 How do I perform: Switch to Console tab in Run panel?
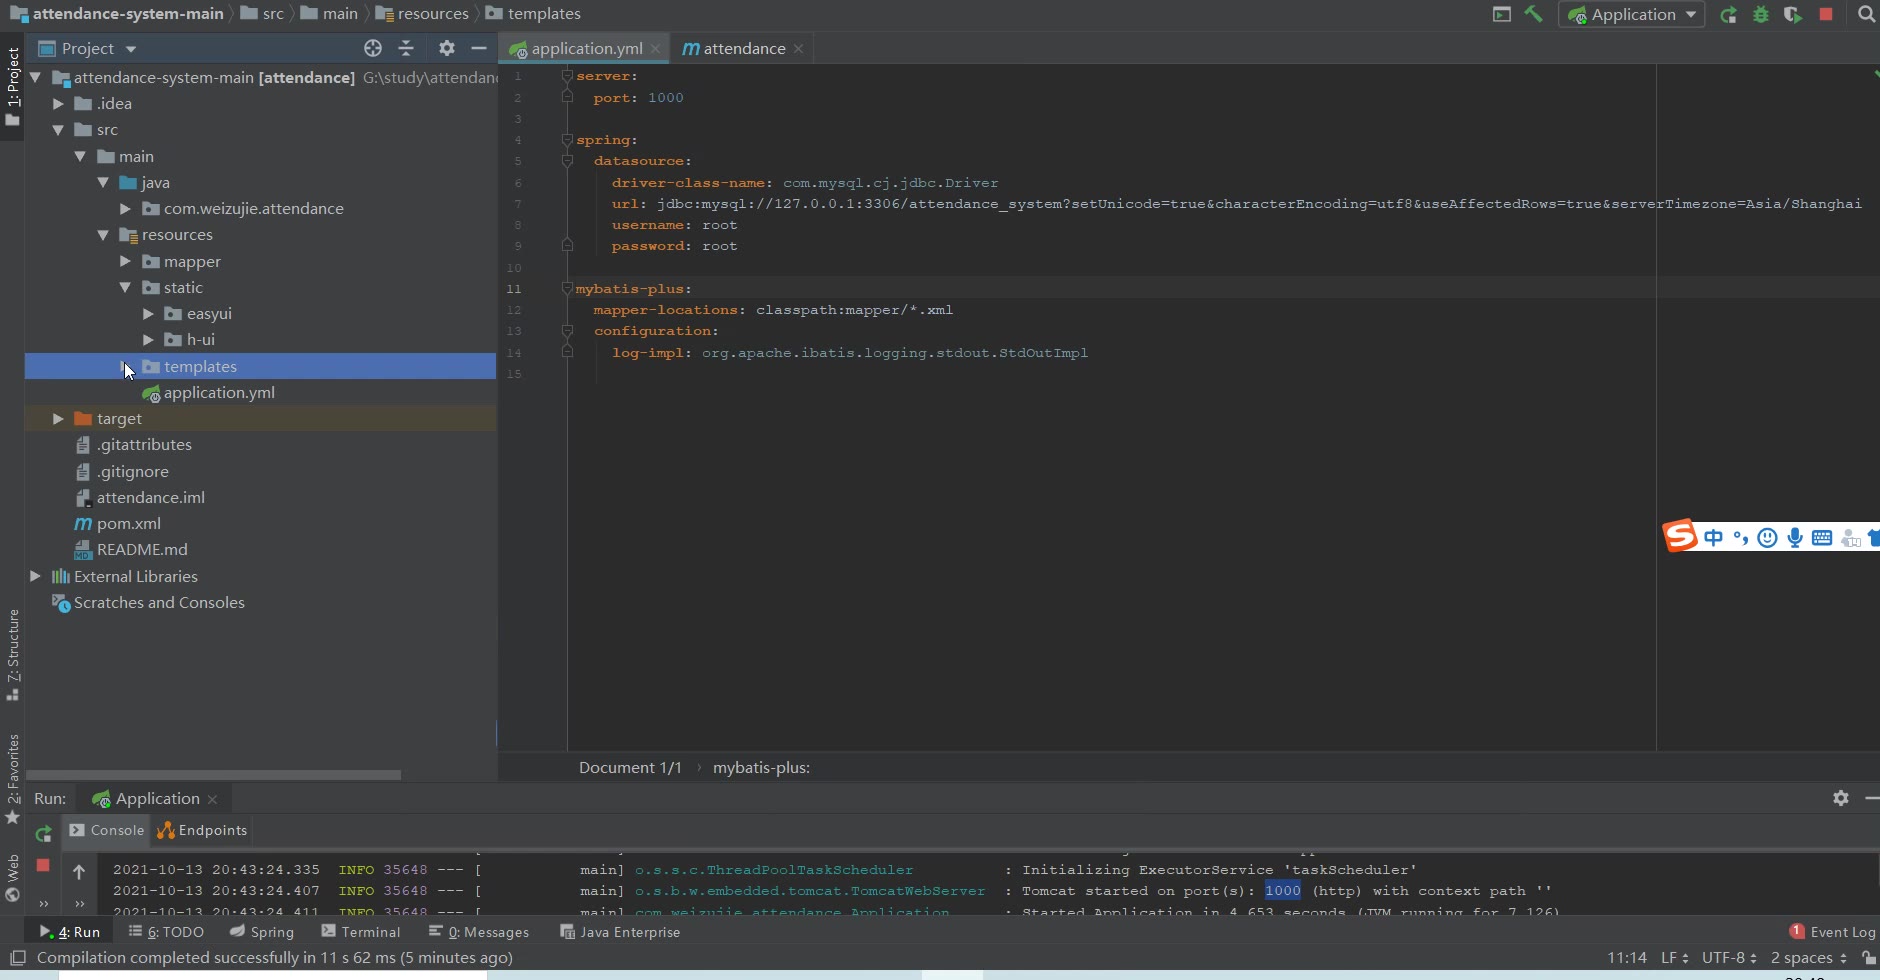coord(107,830)
